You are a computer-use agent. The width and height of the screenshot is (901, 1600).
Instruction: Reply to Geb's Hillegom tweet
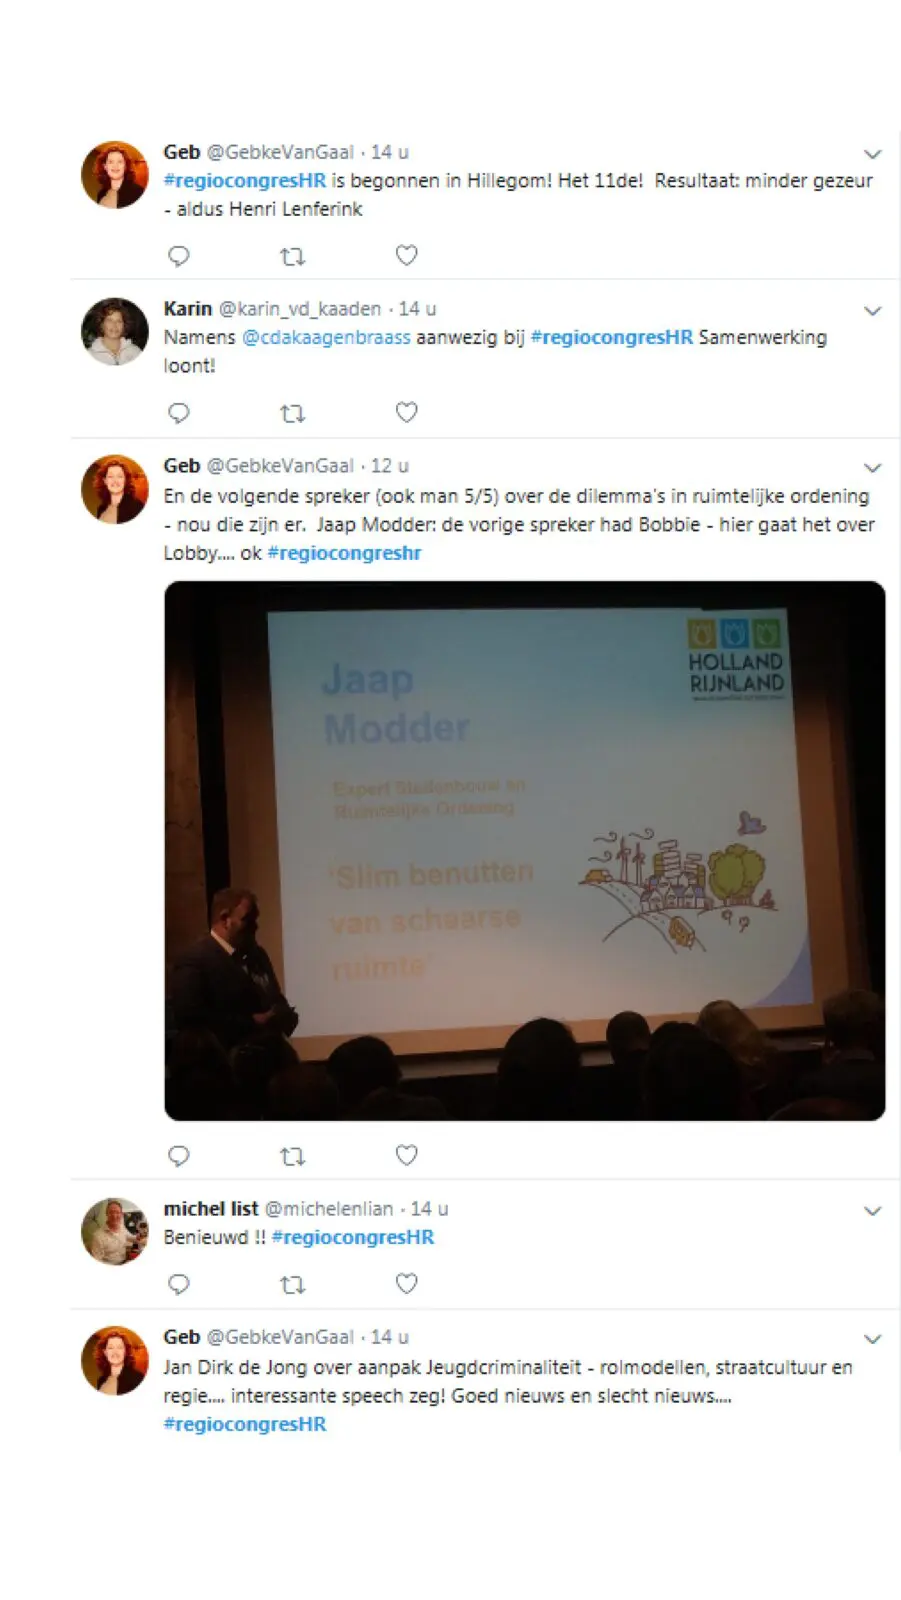179,256
